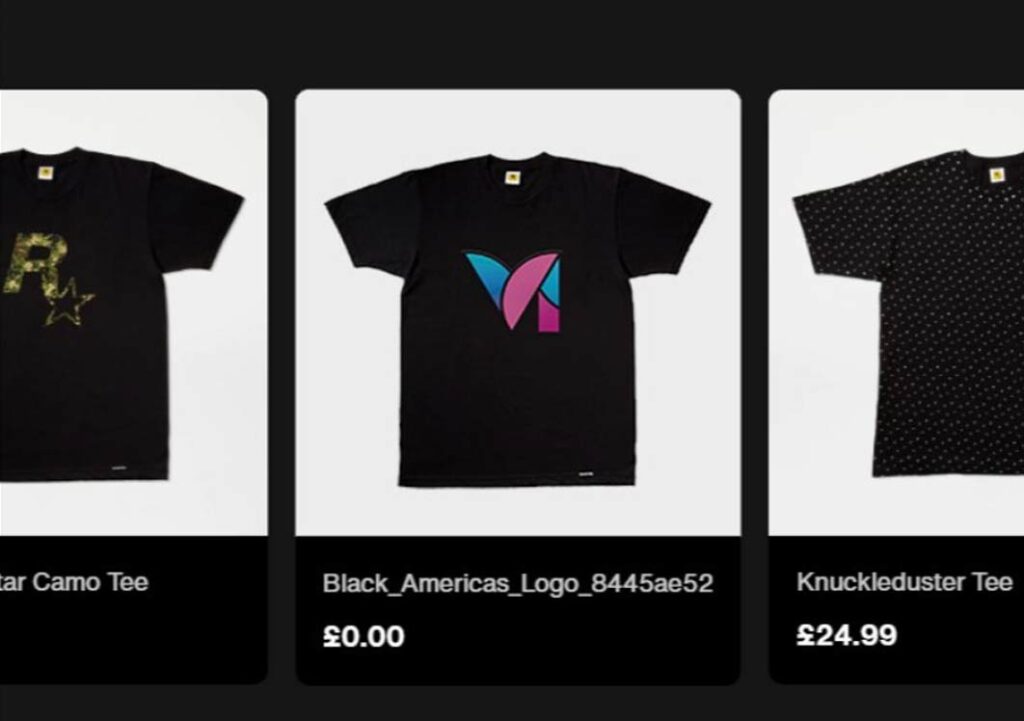Open the Black_Americas_Logo tee product image
Image resolution: width=1024 pixels, height=721 pixels.
[x=518, y=313]
